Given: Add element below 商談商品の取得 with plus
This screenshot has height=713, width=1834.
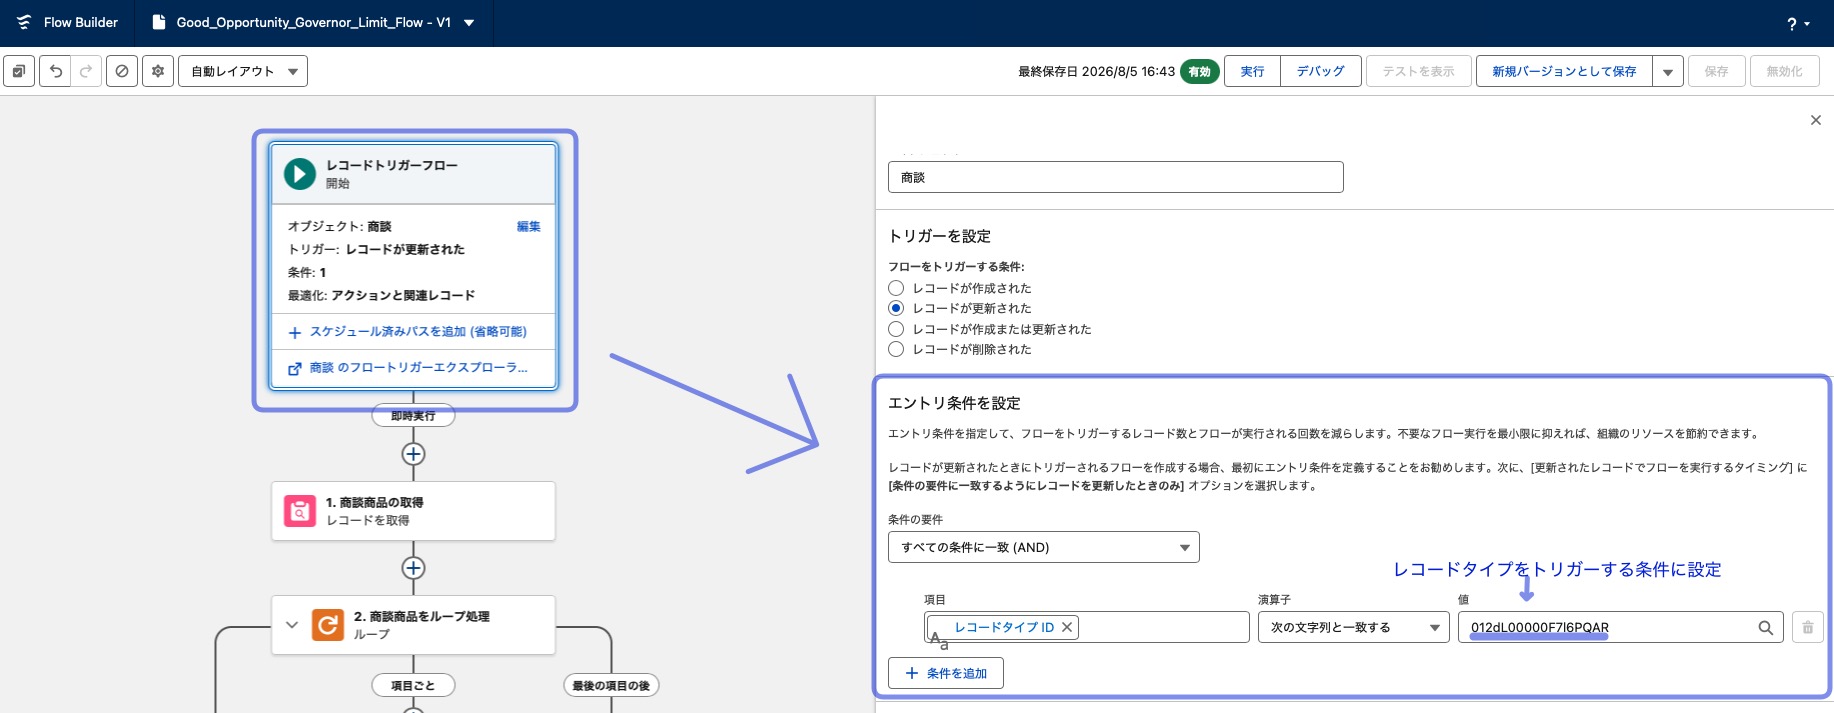Looking at the screenshot, I should coord(413,568).
